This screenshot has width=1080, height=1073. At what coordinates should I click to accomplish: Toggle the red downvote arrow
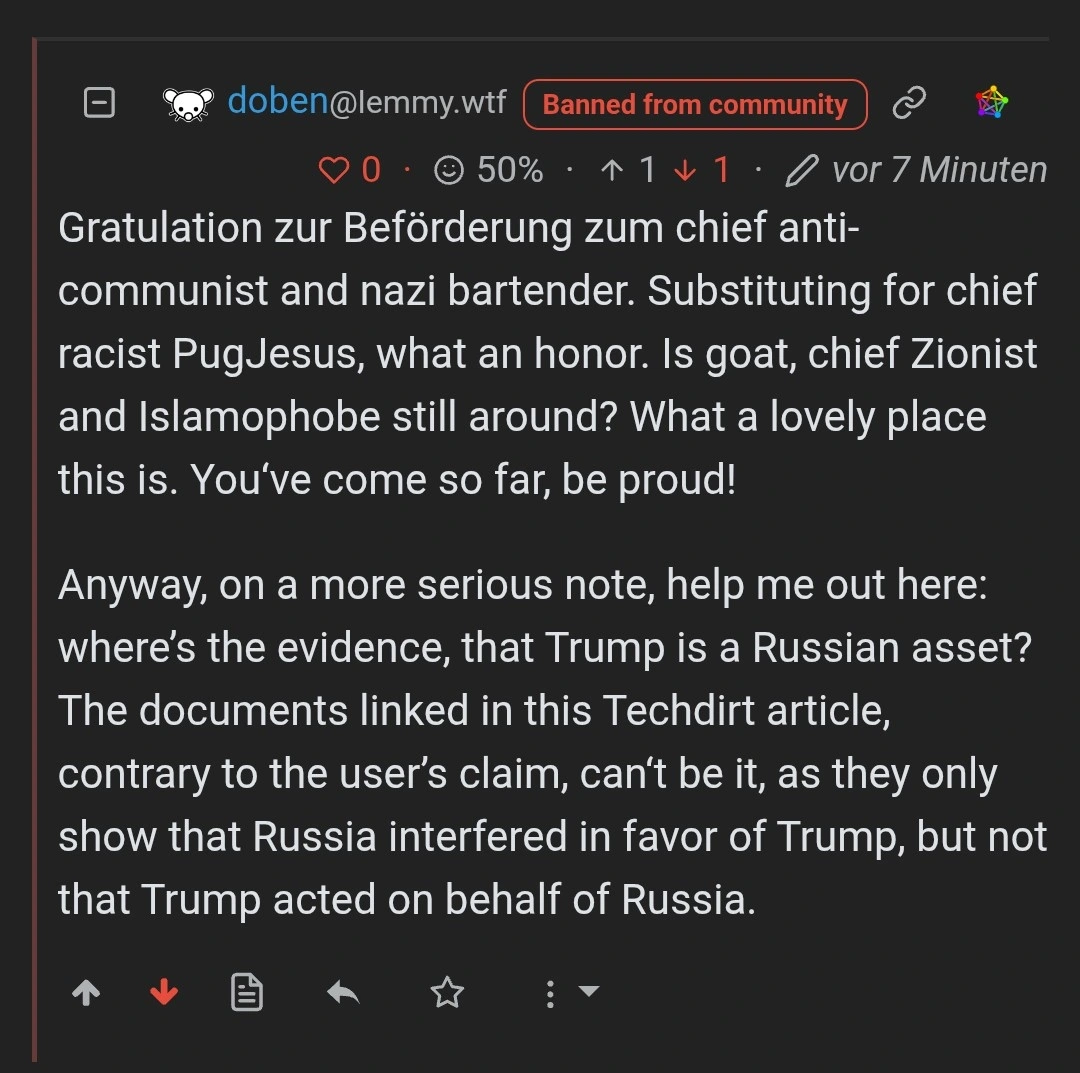(164, 992)
